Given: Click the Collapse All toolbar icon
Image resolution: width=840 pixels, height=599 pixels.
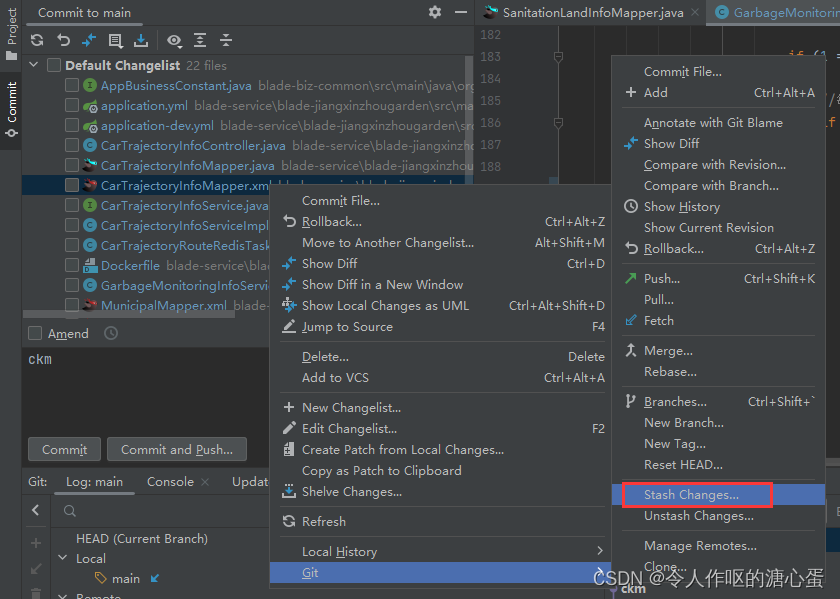Looking at the screenshot, I should point(226,40).
